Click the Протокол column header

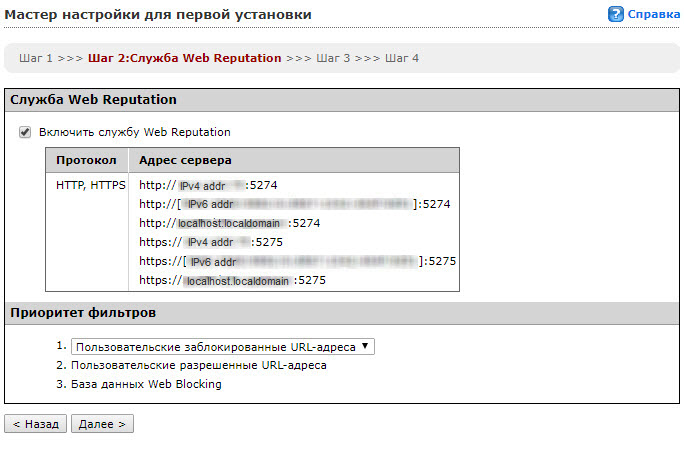[87, 160]
